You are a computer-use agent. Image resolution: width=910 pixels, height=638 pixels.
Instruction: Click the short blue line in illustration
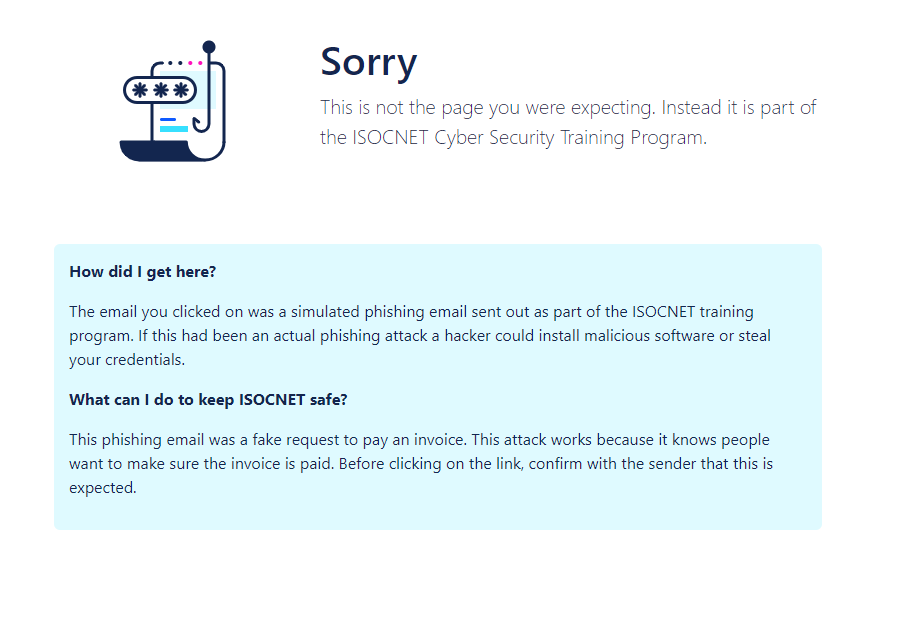point(167,119)
